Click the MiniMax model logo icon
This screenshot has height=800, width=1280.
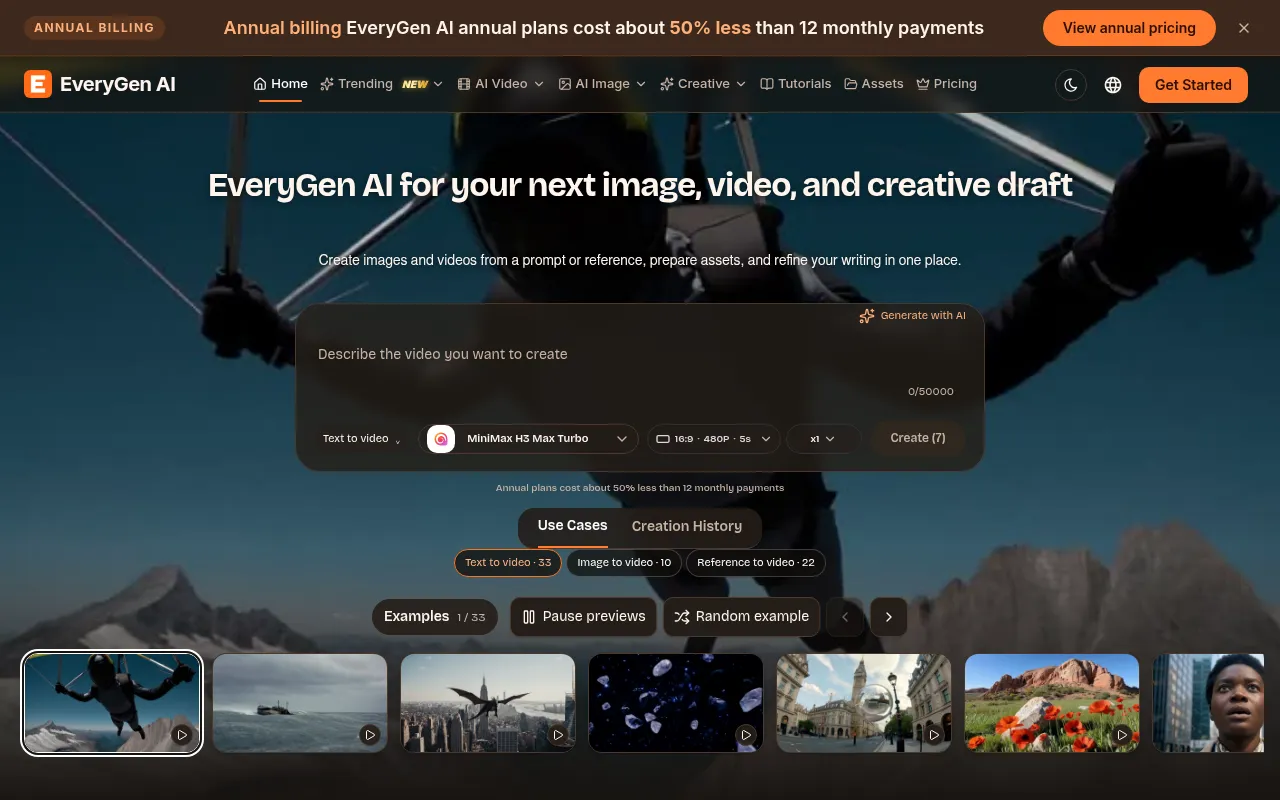pyautogui.click(x=441, y=439)
